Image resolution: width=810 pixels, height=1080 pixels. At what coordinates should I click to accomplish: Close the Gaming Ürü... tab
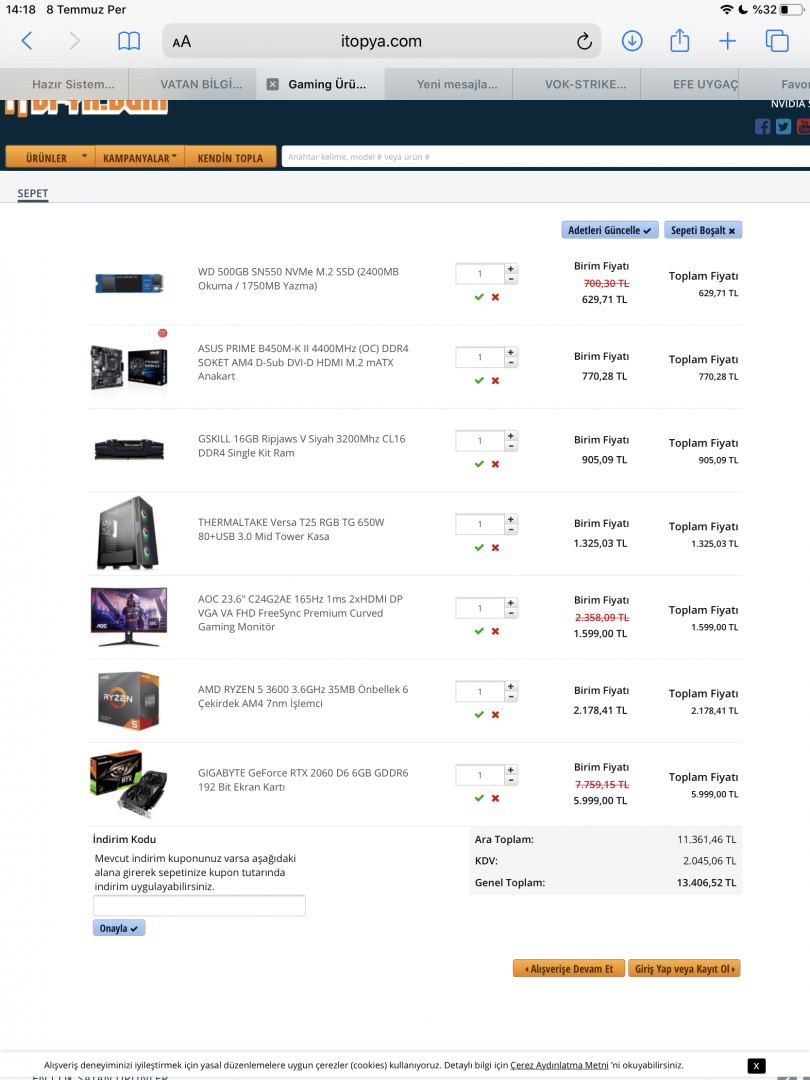coord(273,84)
